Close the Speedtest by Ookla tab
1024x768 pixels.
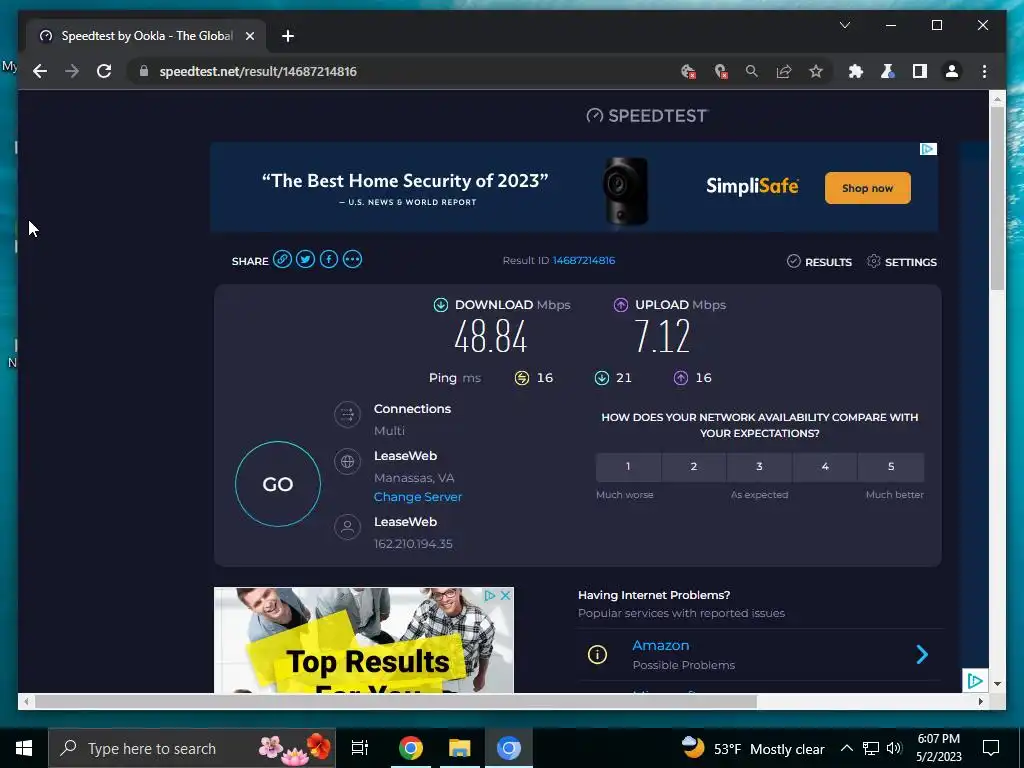point(249,36)
